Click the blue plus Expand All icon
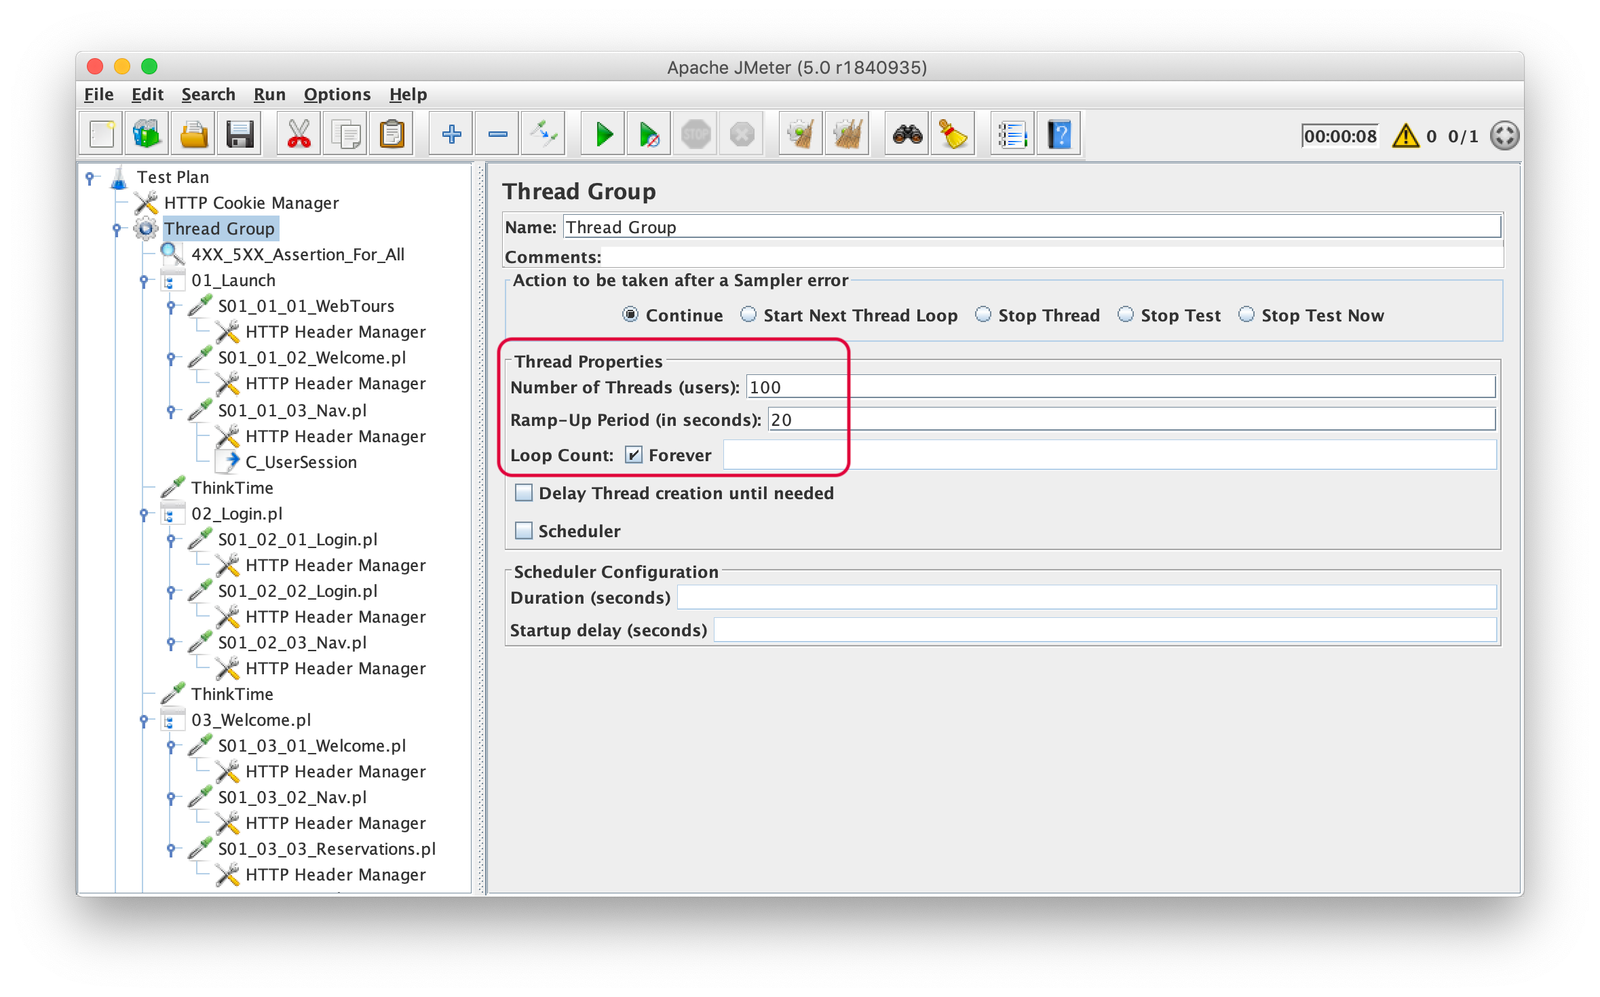 click(452, 134)
